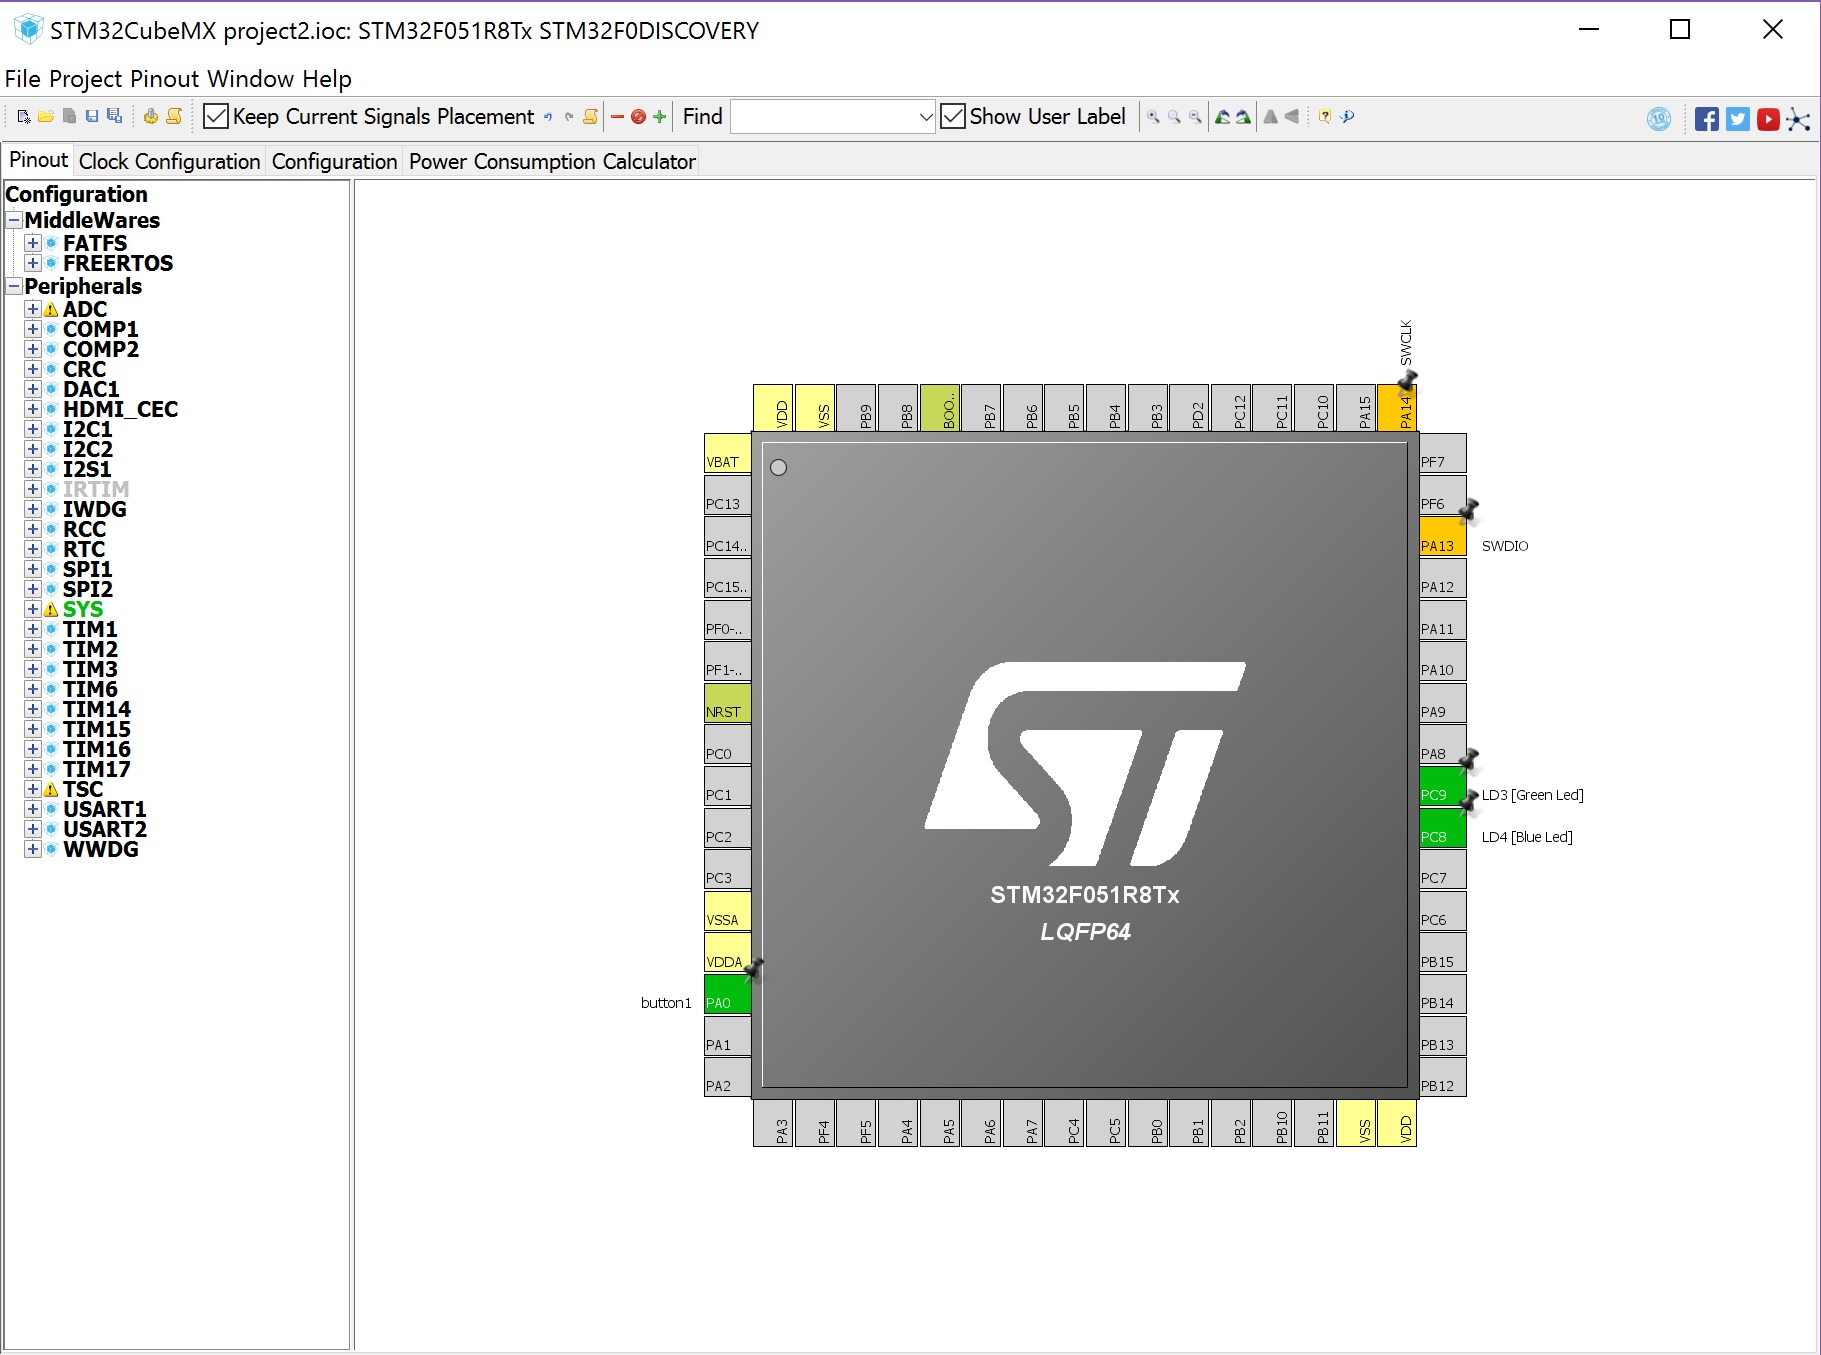Open the Facebook link icon
The height and width of the screenshot is (1355, 1821).
tap(1707, 119)
